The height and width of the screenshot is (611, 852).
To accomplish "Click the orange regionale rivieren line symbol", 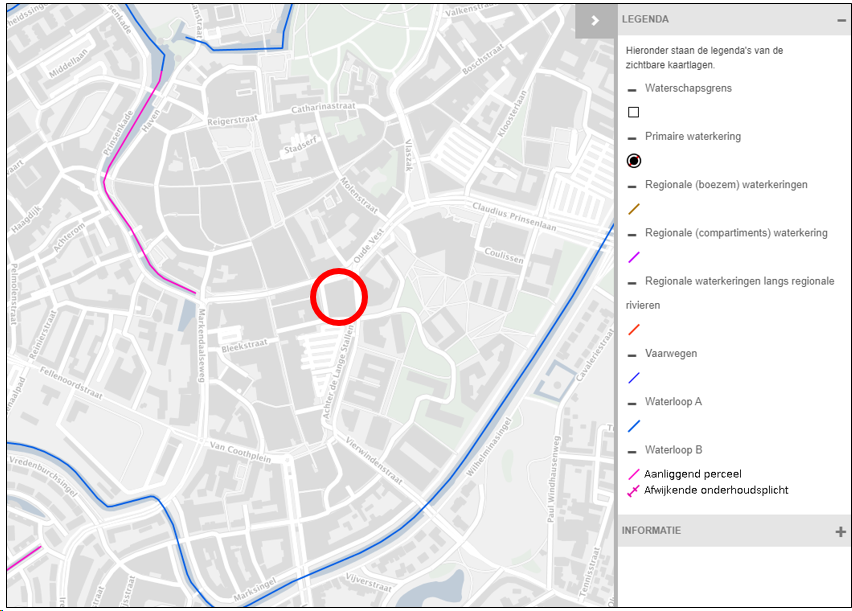I will pyautogui.click(x=634, y=329).
